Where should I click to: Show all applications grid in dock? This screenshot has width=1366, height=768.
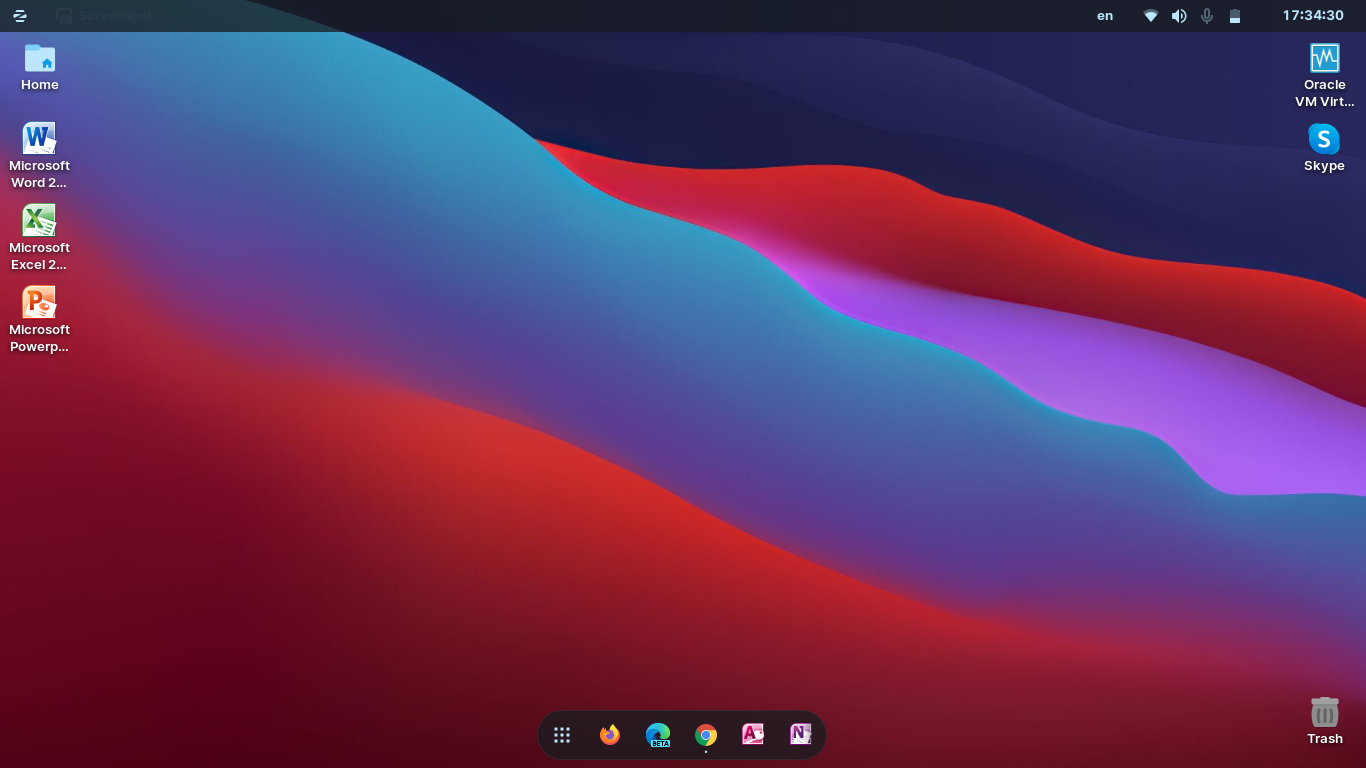pyautogui.click(x=562, y=735)
